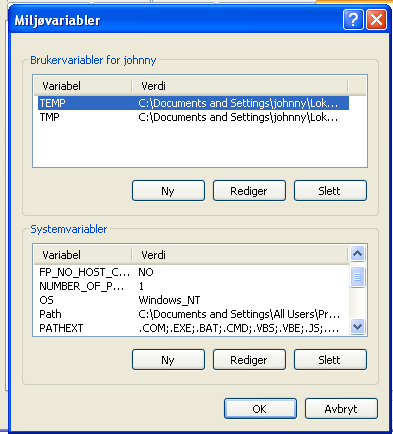Click the NO value of FP_NO_HOST_C...

point(146,272)
